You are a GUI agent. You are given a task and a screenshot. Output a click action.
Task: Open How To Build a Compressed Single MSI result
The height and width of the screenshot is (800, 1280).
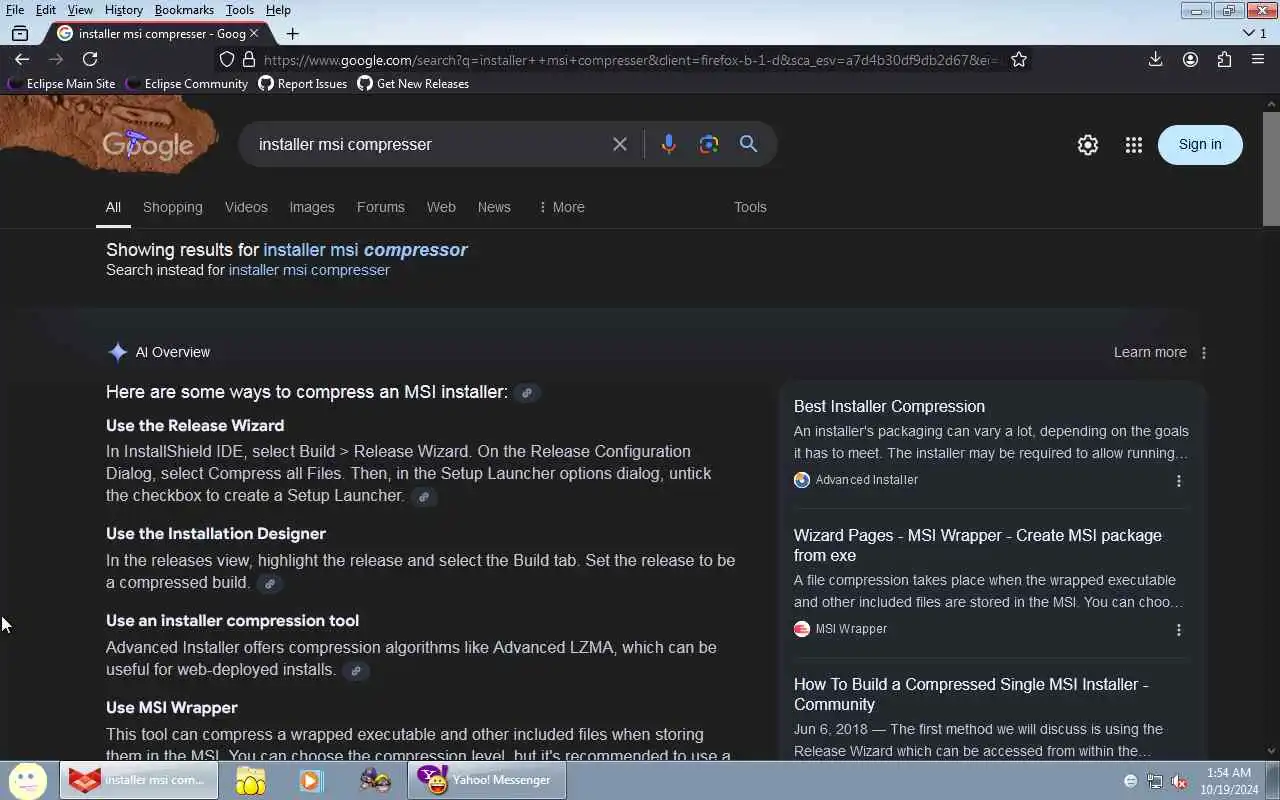tap(971, 694)
